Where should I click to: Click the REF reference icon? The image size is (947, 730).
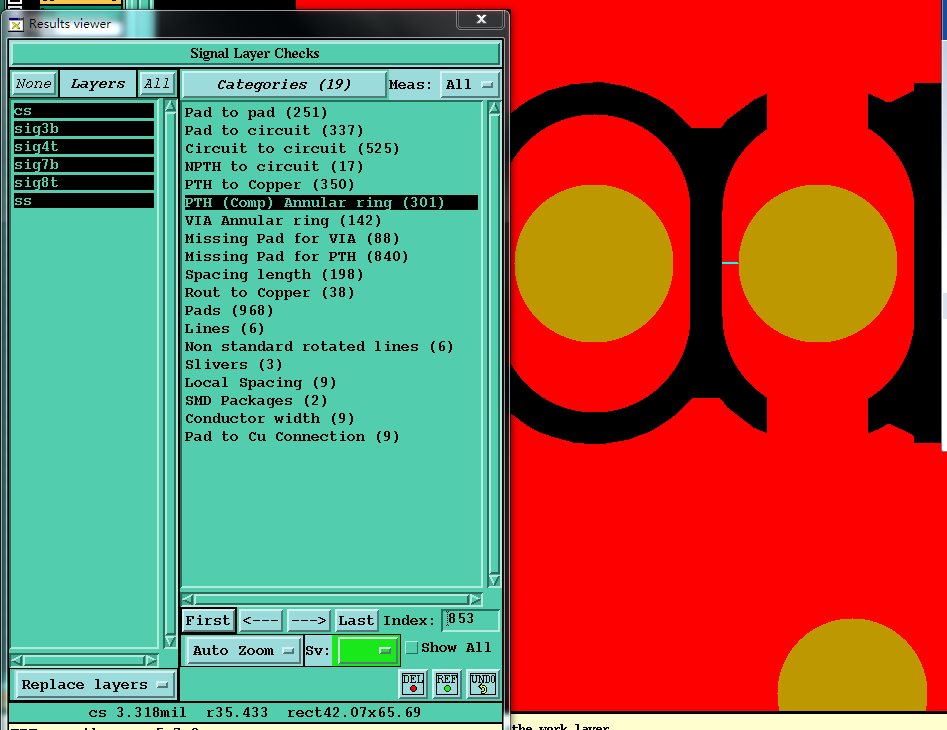447,683
